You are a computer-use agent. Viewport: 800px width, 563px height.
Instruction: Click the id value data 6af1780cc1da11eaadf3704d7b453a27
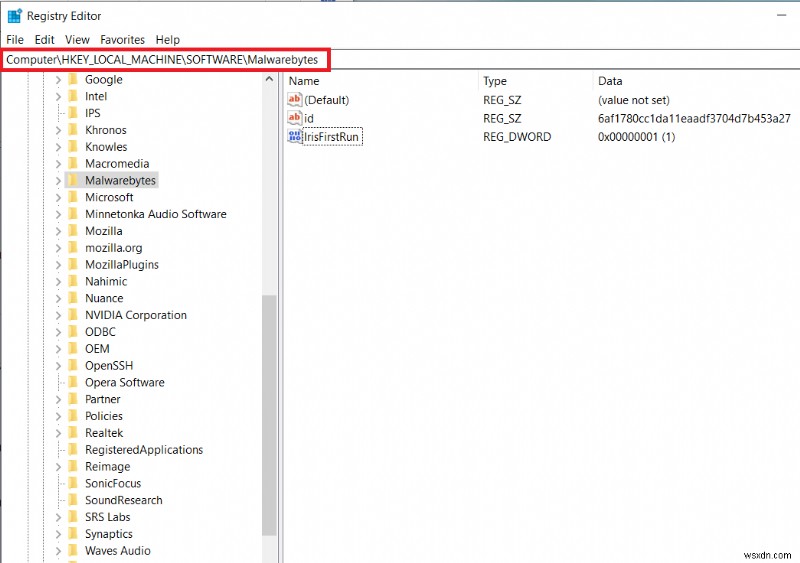point(694,118)
